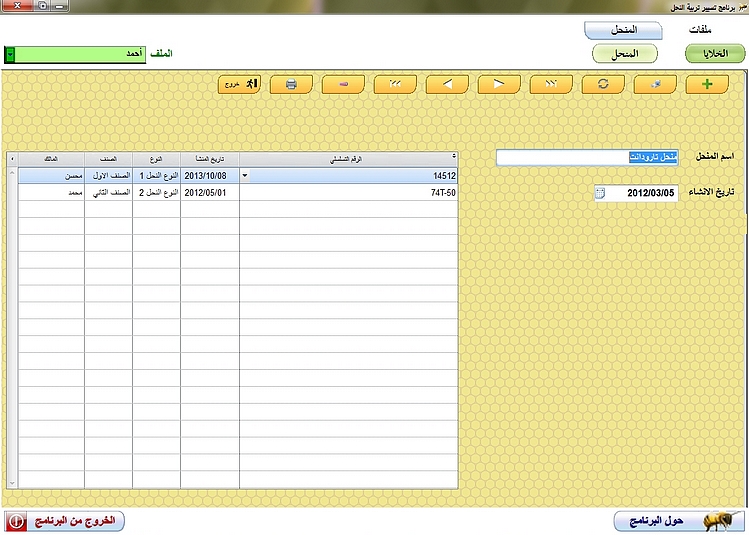The height and width of the screenshot is (535, 749).
Task: Jump using the double-chevron button left of previous arrow
Action: tap(395, 84)
